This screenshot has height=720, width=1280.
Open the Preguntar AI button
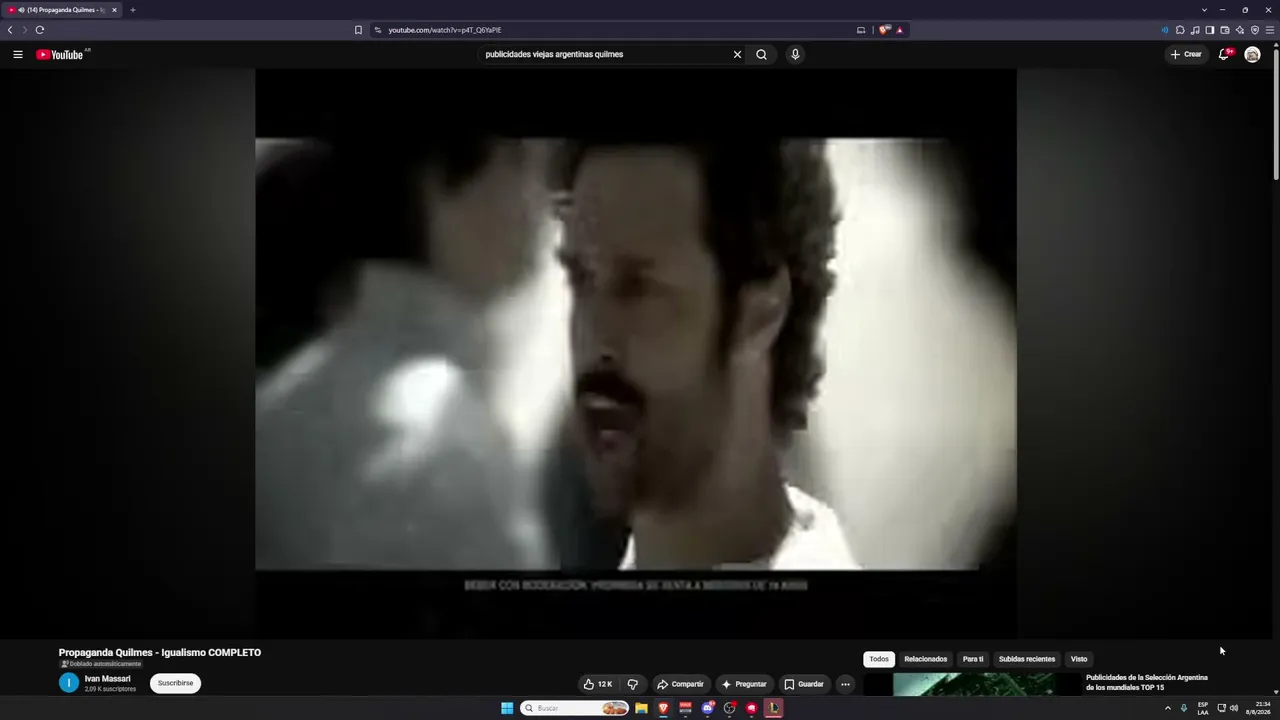[744, 684]
